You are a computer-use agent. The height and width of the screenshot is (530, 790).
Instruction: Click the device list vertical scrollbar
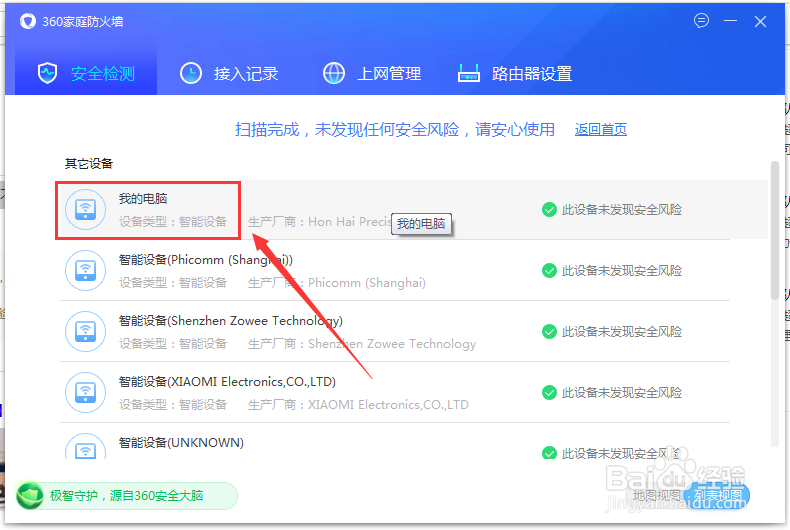[x=775, y=231]
